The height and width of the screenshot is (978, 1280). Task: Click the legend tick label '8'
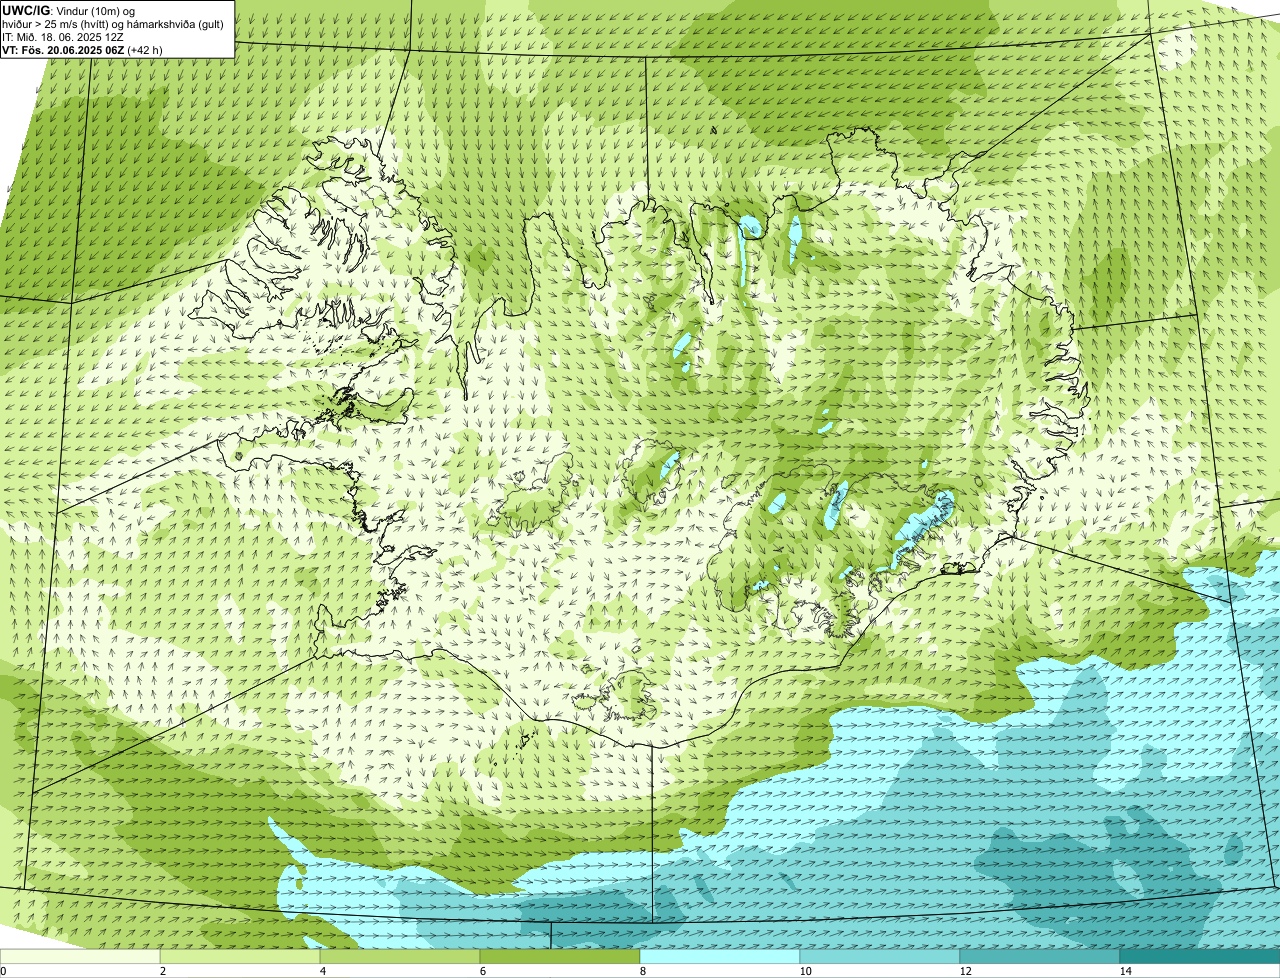[x=644, y=971]
